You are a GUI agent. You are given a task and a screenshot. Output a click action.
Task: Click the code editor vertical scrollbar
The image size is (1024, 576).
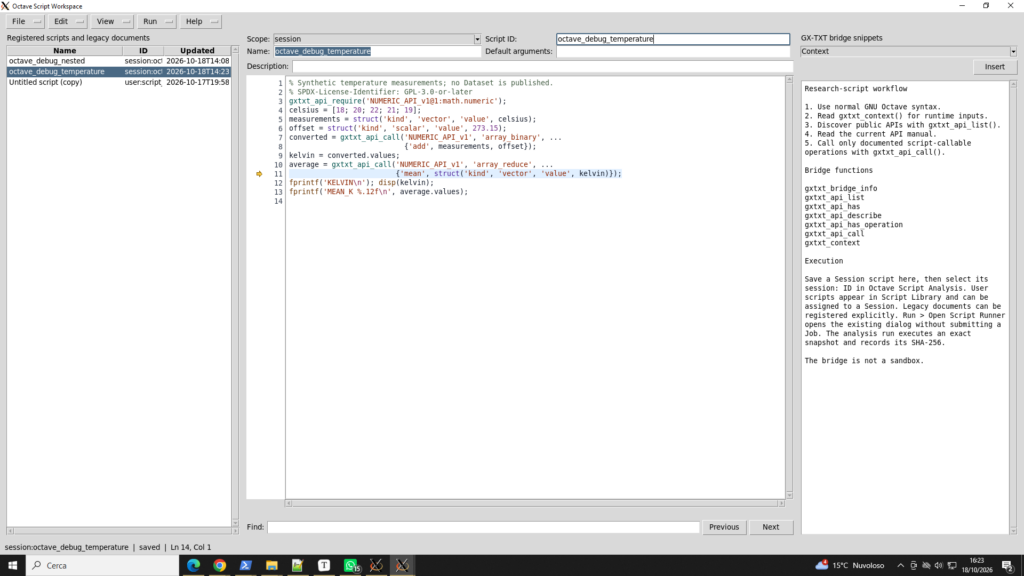coord(789,287)
